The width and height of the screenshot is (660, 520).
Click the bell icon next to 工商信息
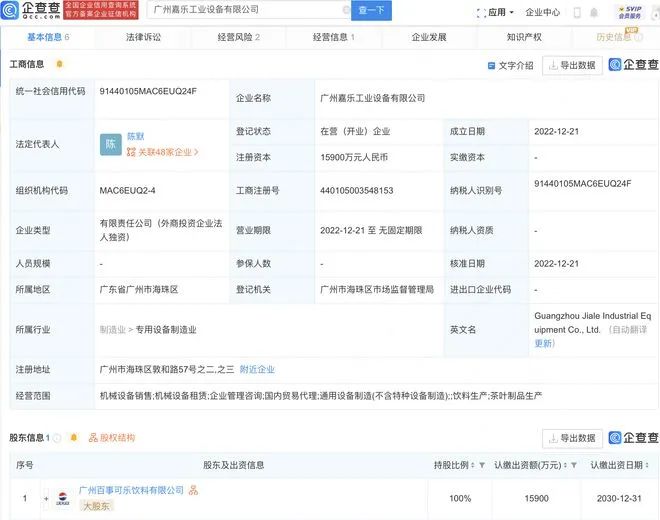pyautogui.click(x=59, y=64)
